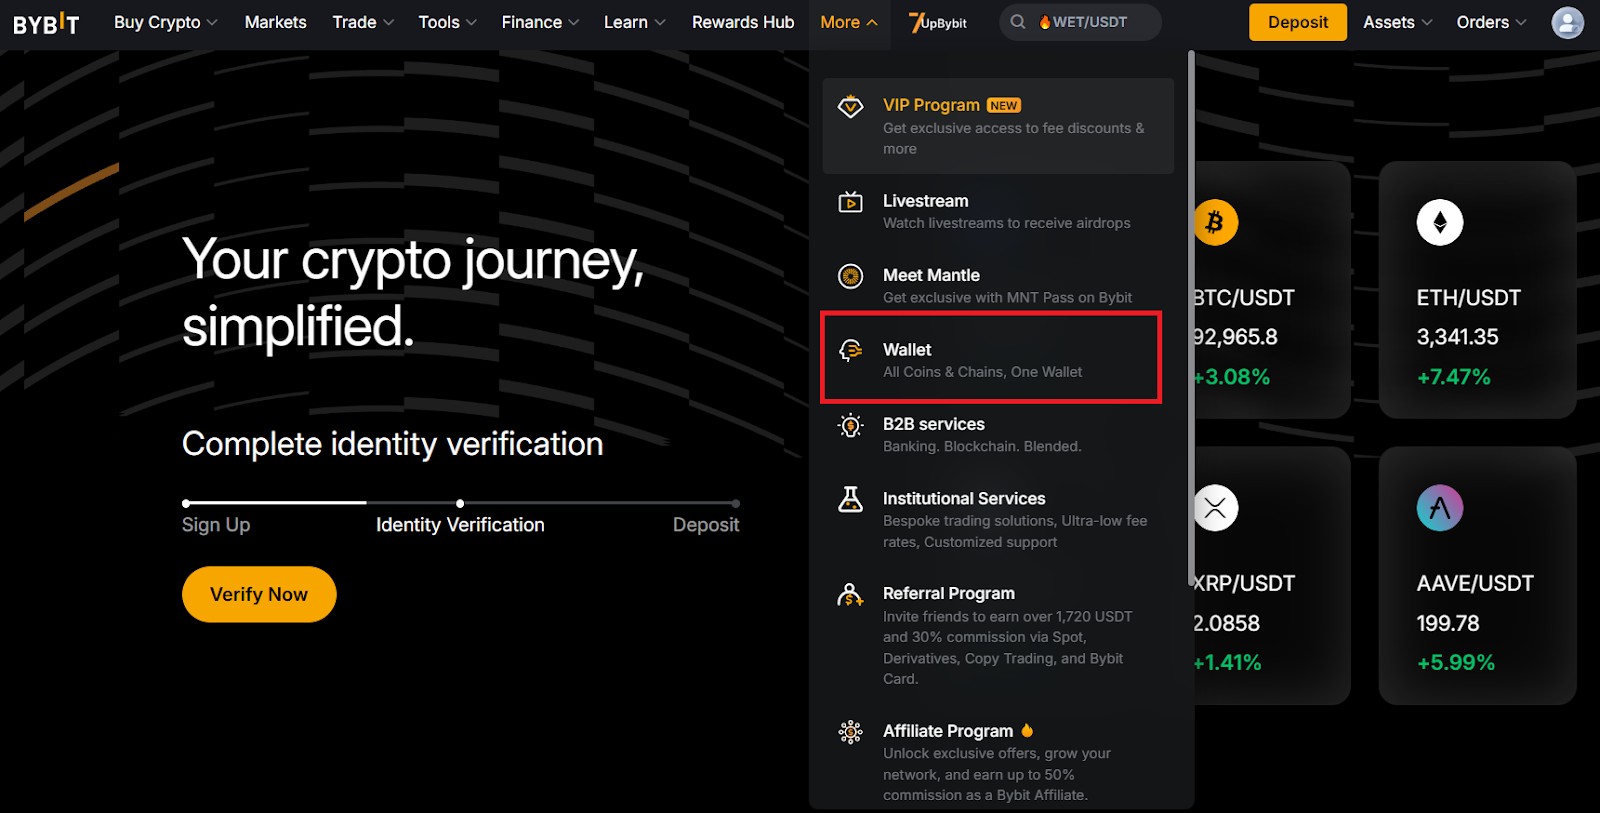The height and width of the screenshot is (813, 1600).
Task: Click the B2B services lightbulb icon
Action: [x=850, y=425]
